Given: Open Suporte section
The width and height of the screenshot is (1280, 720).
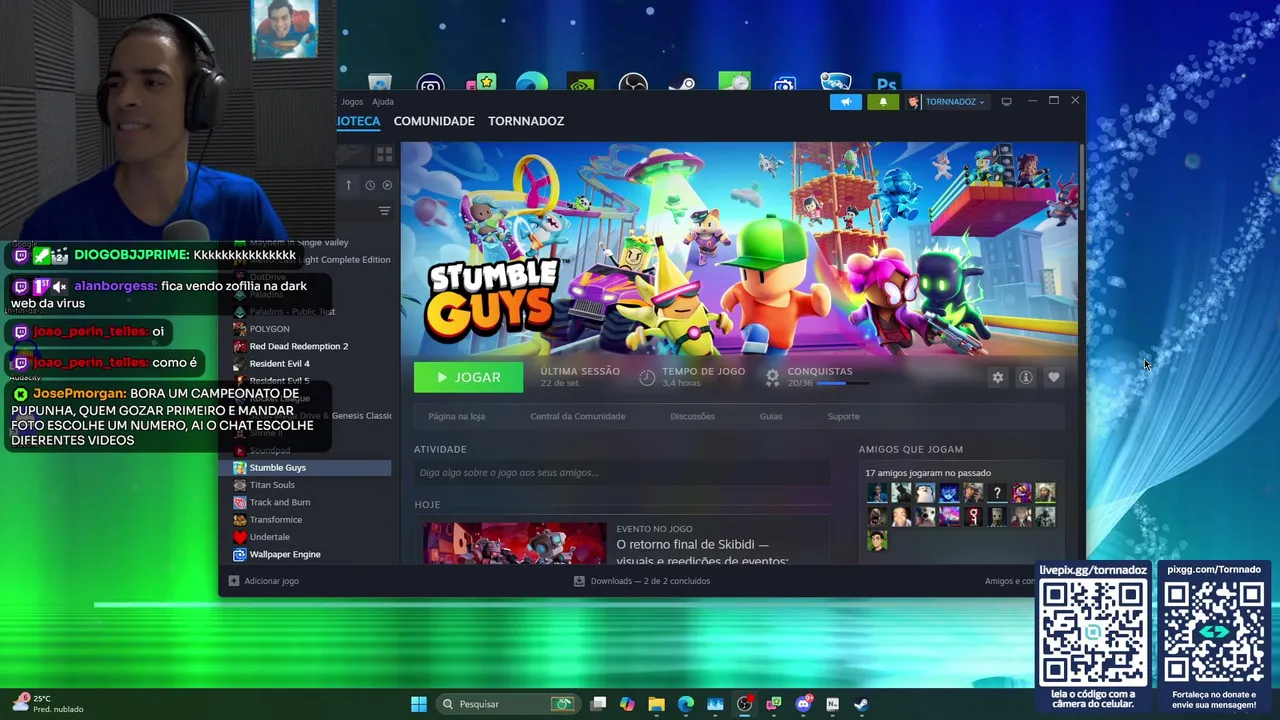Looking at the screenshot, I should [843, 416].
